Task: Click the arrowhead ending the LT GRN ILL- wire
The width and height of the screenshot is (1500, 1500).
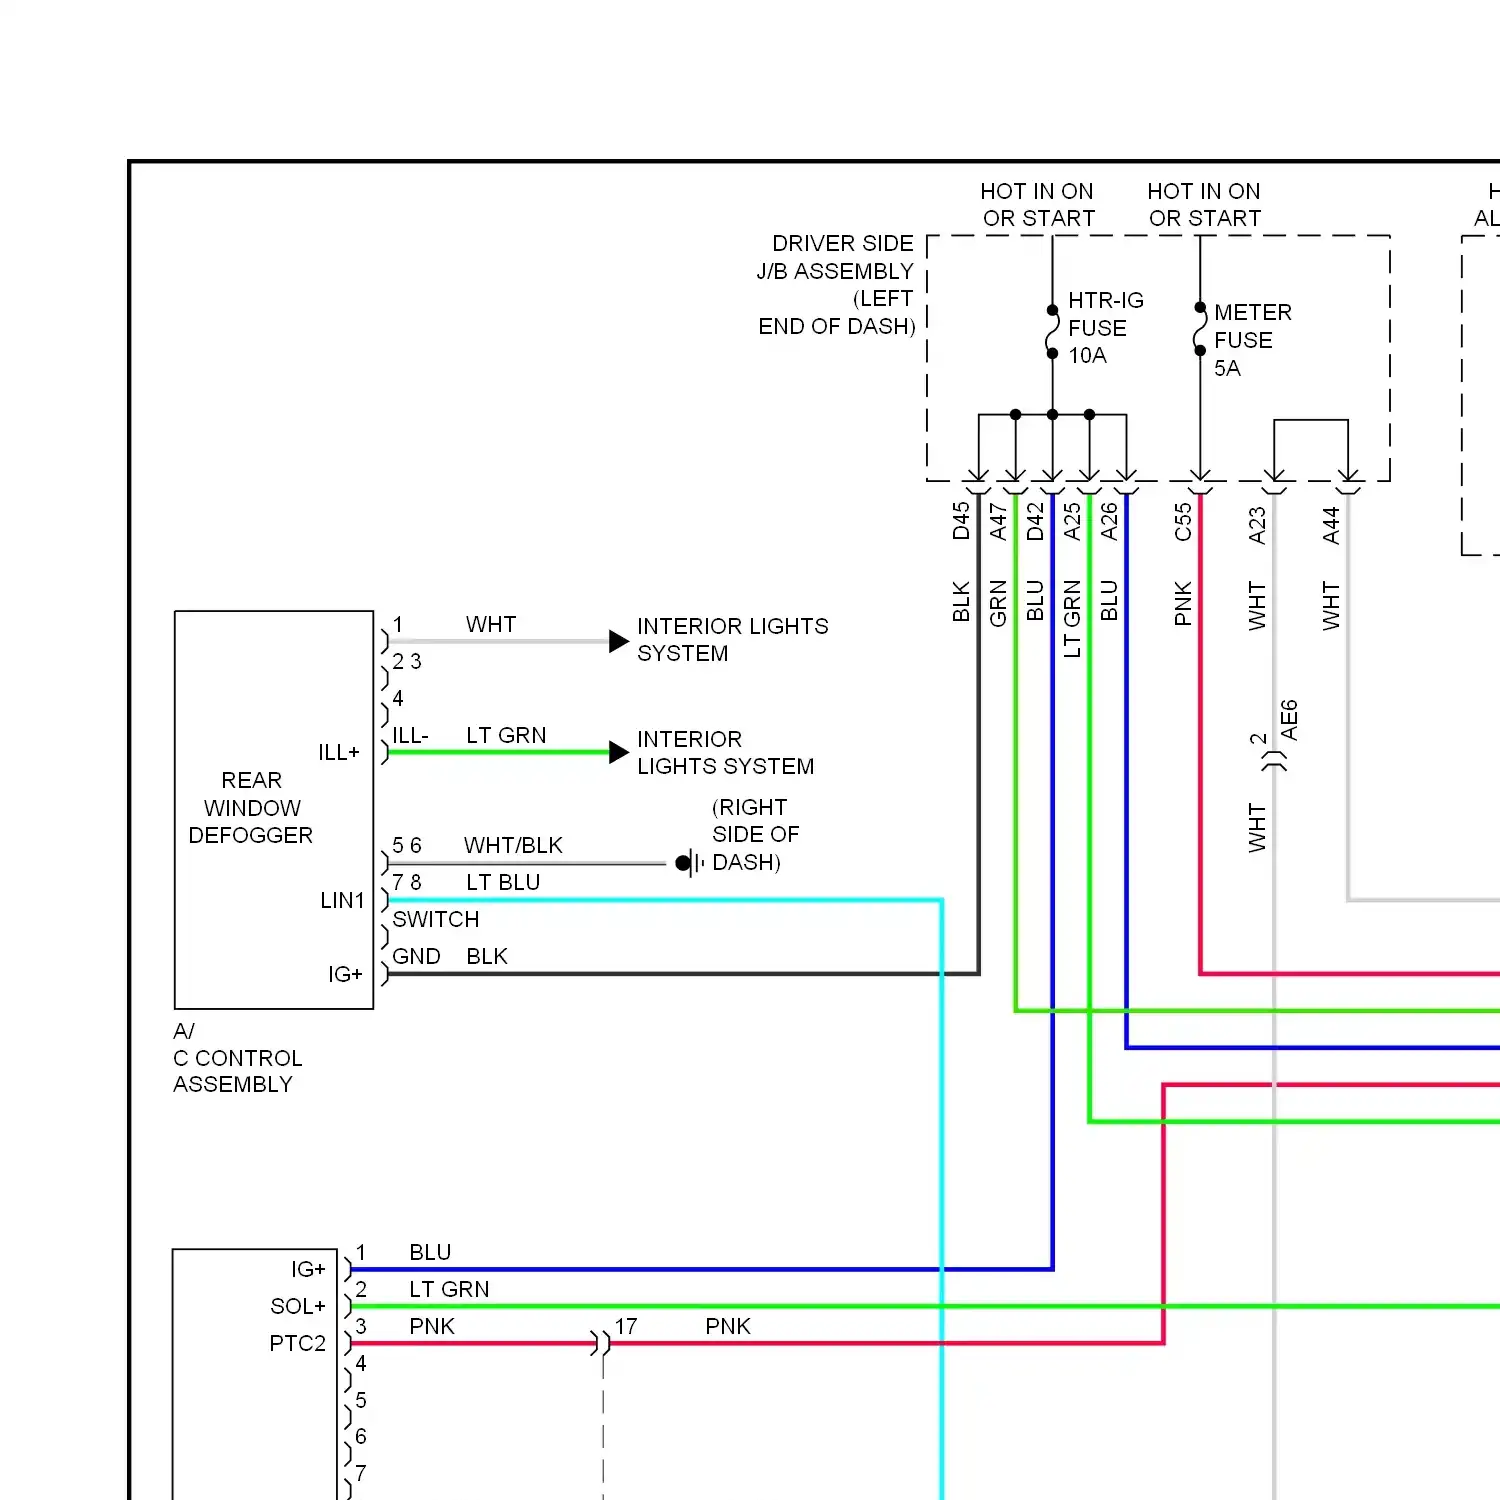Action: coord(619,752)
